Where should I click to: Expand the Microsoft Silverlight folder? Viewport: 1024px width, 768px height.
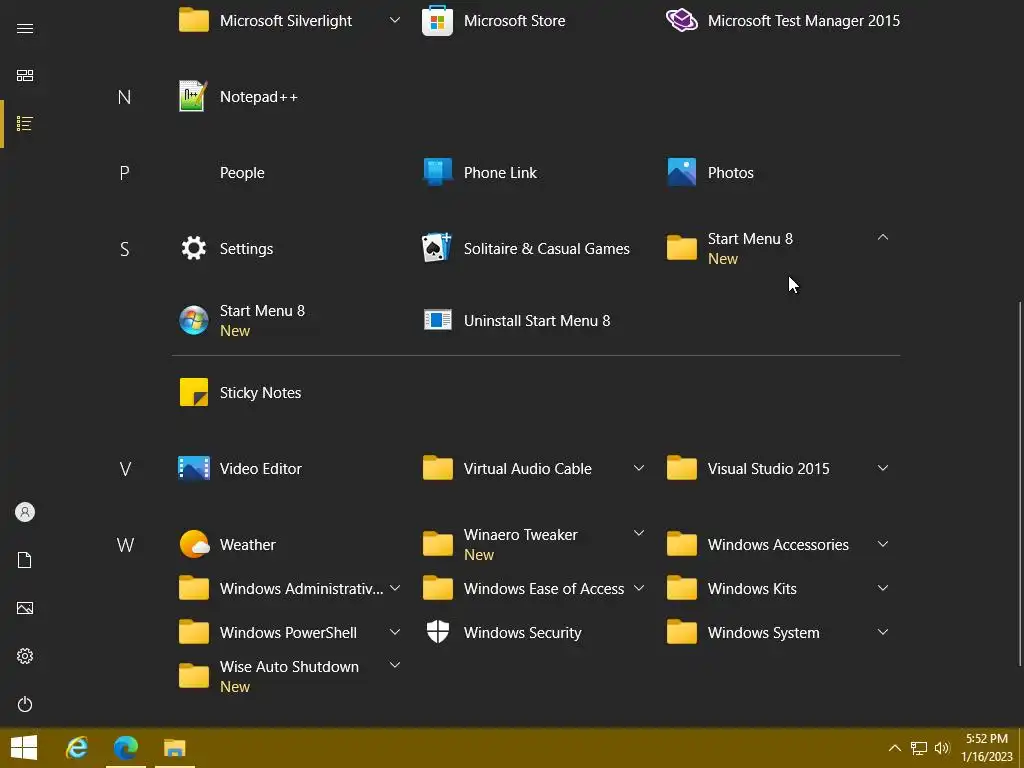pyautogui.click(x=395, y=20)
